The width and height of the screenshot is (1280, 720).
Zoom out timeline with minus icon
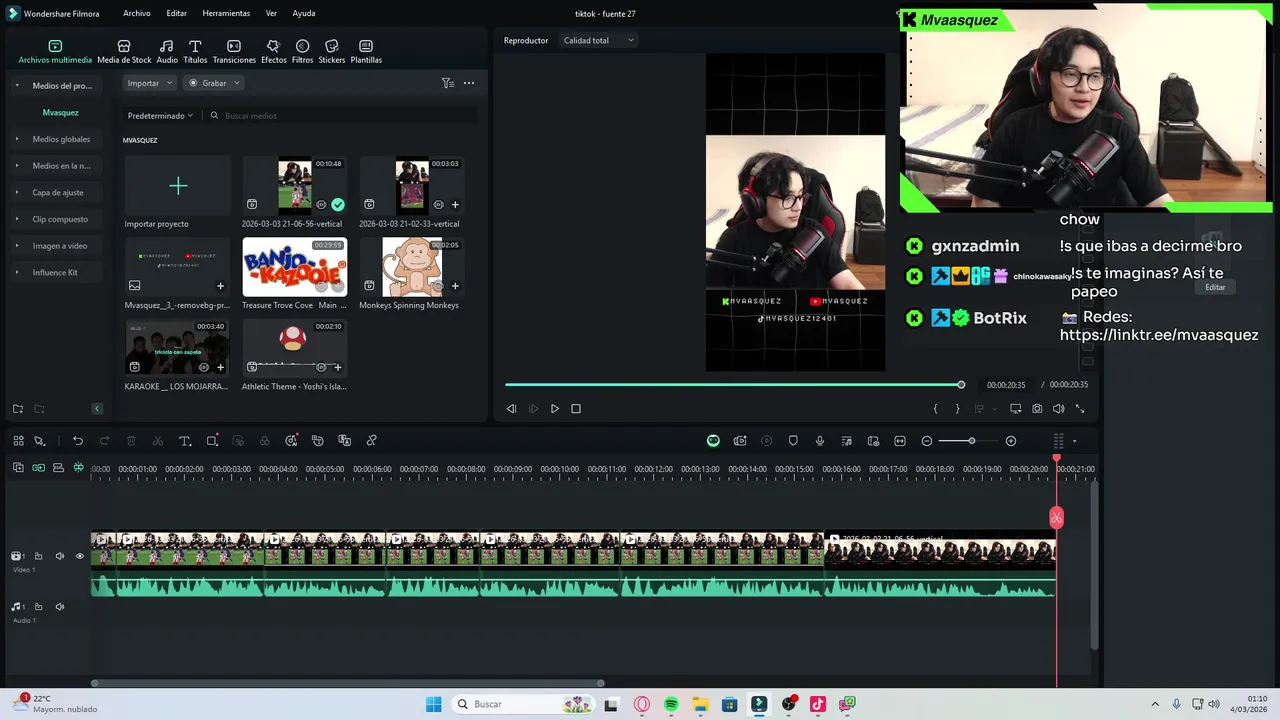pos(927,441)
